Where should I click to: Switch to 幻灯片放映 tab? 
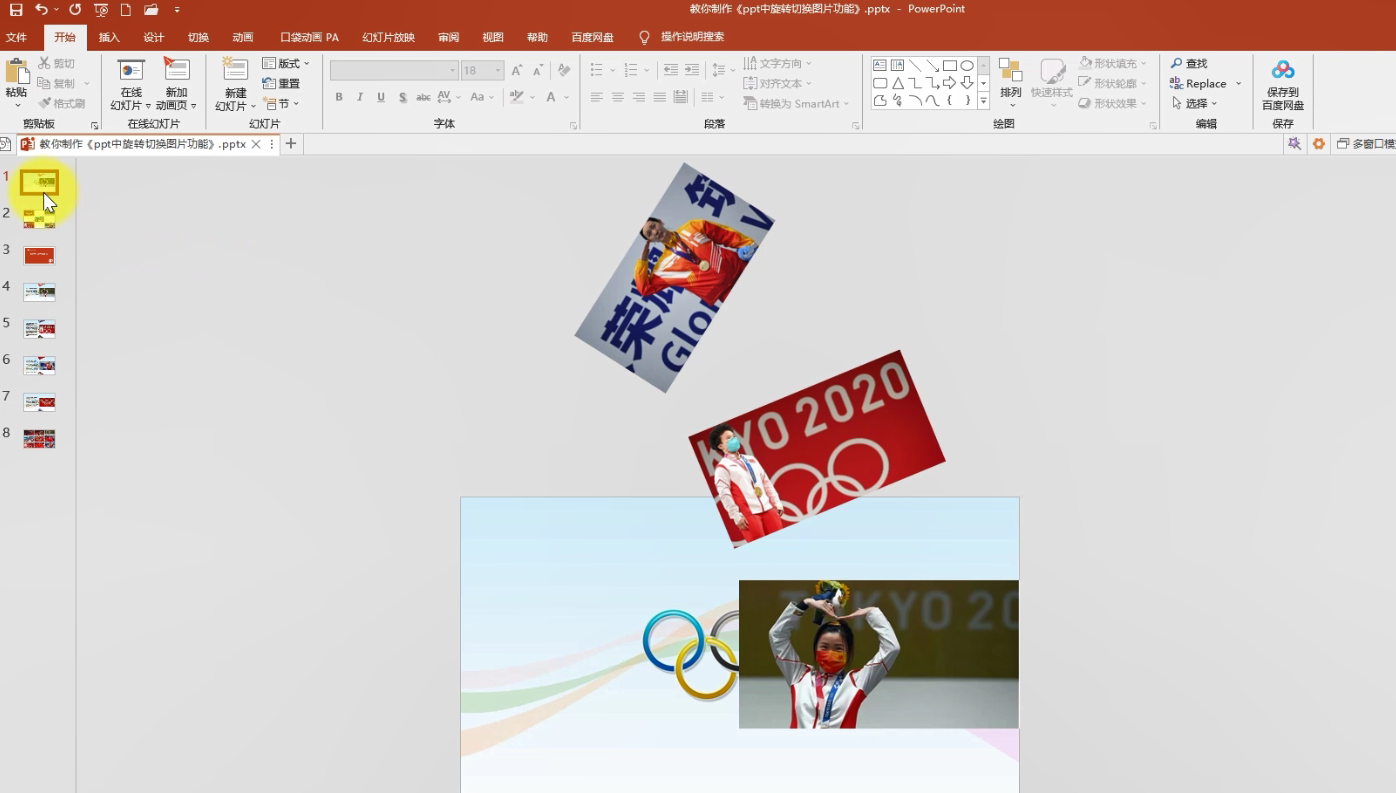point(388,37)
